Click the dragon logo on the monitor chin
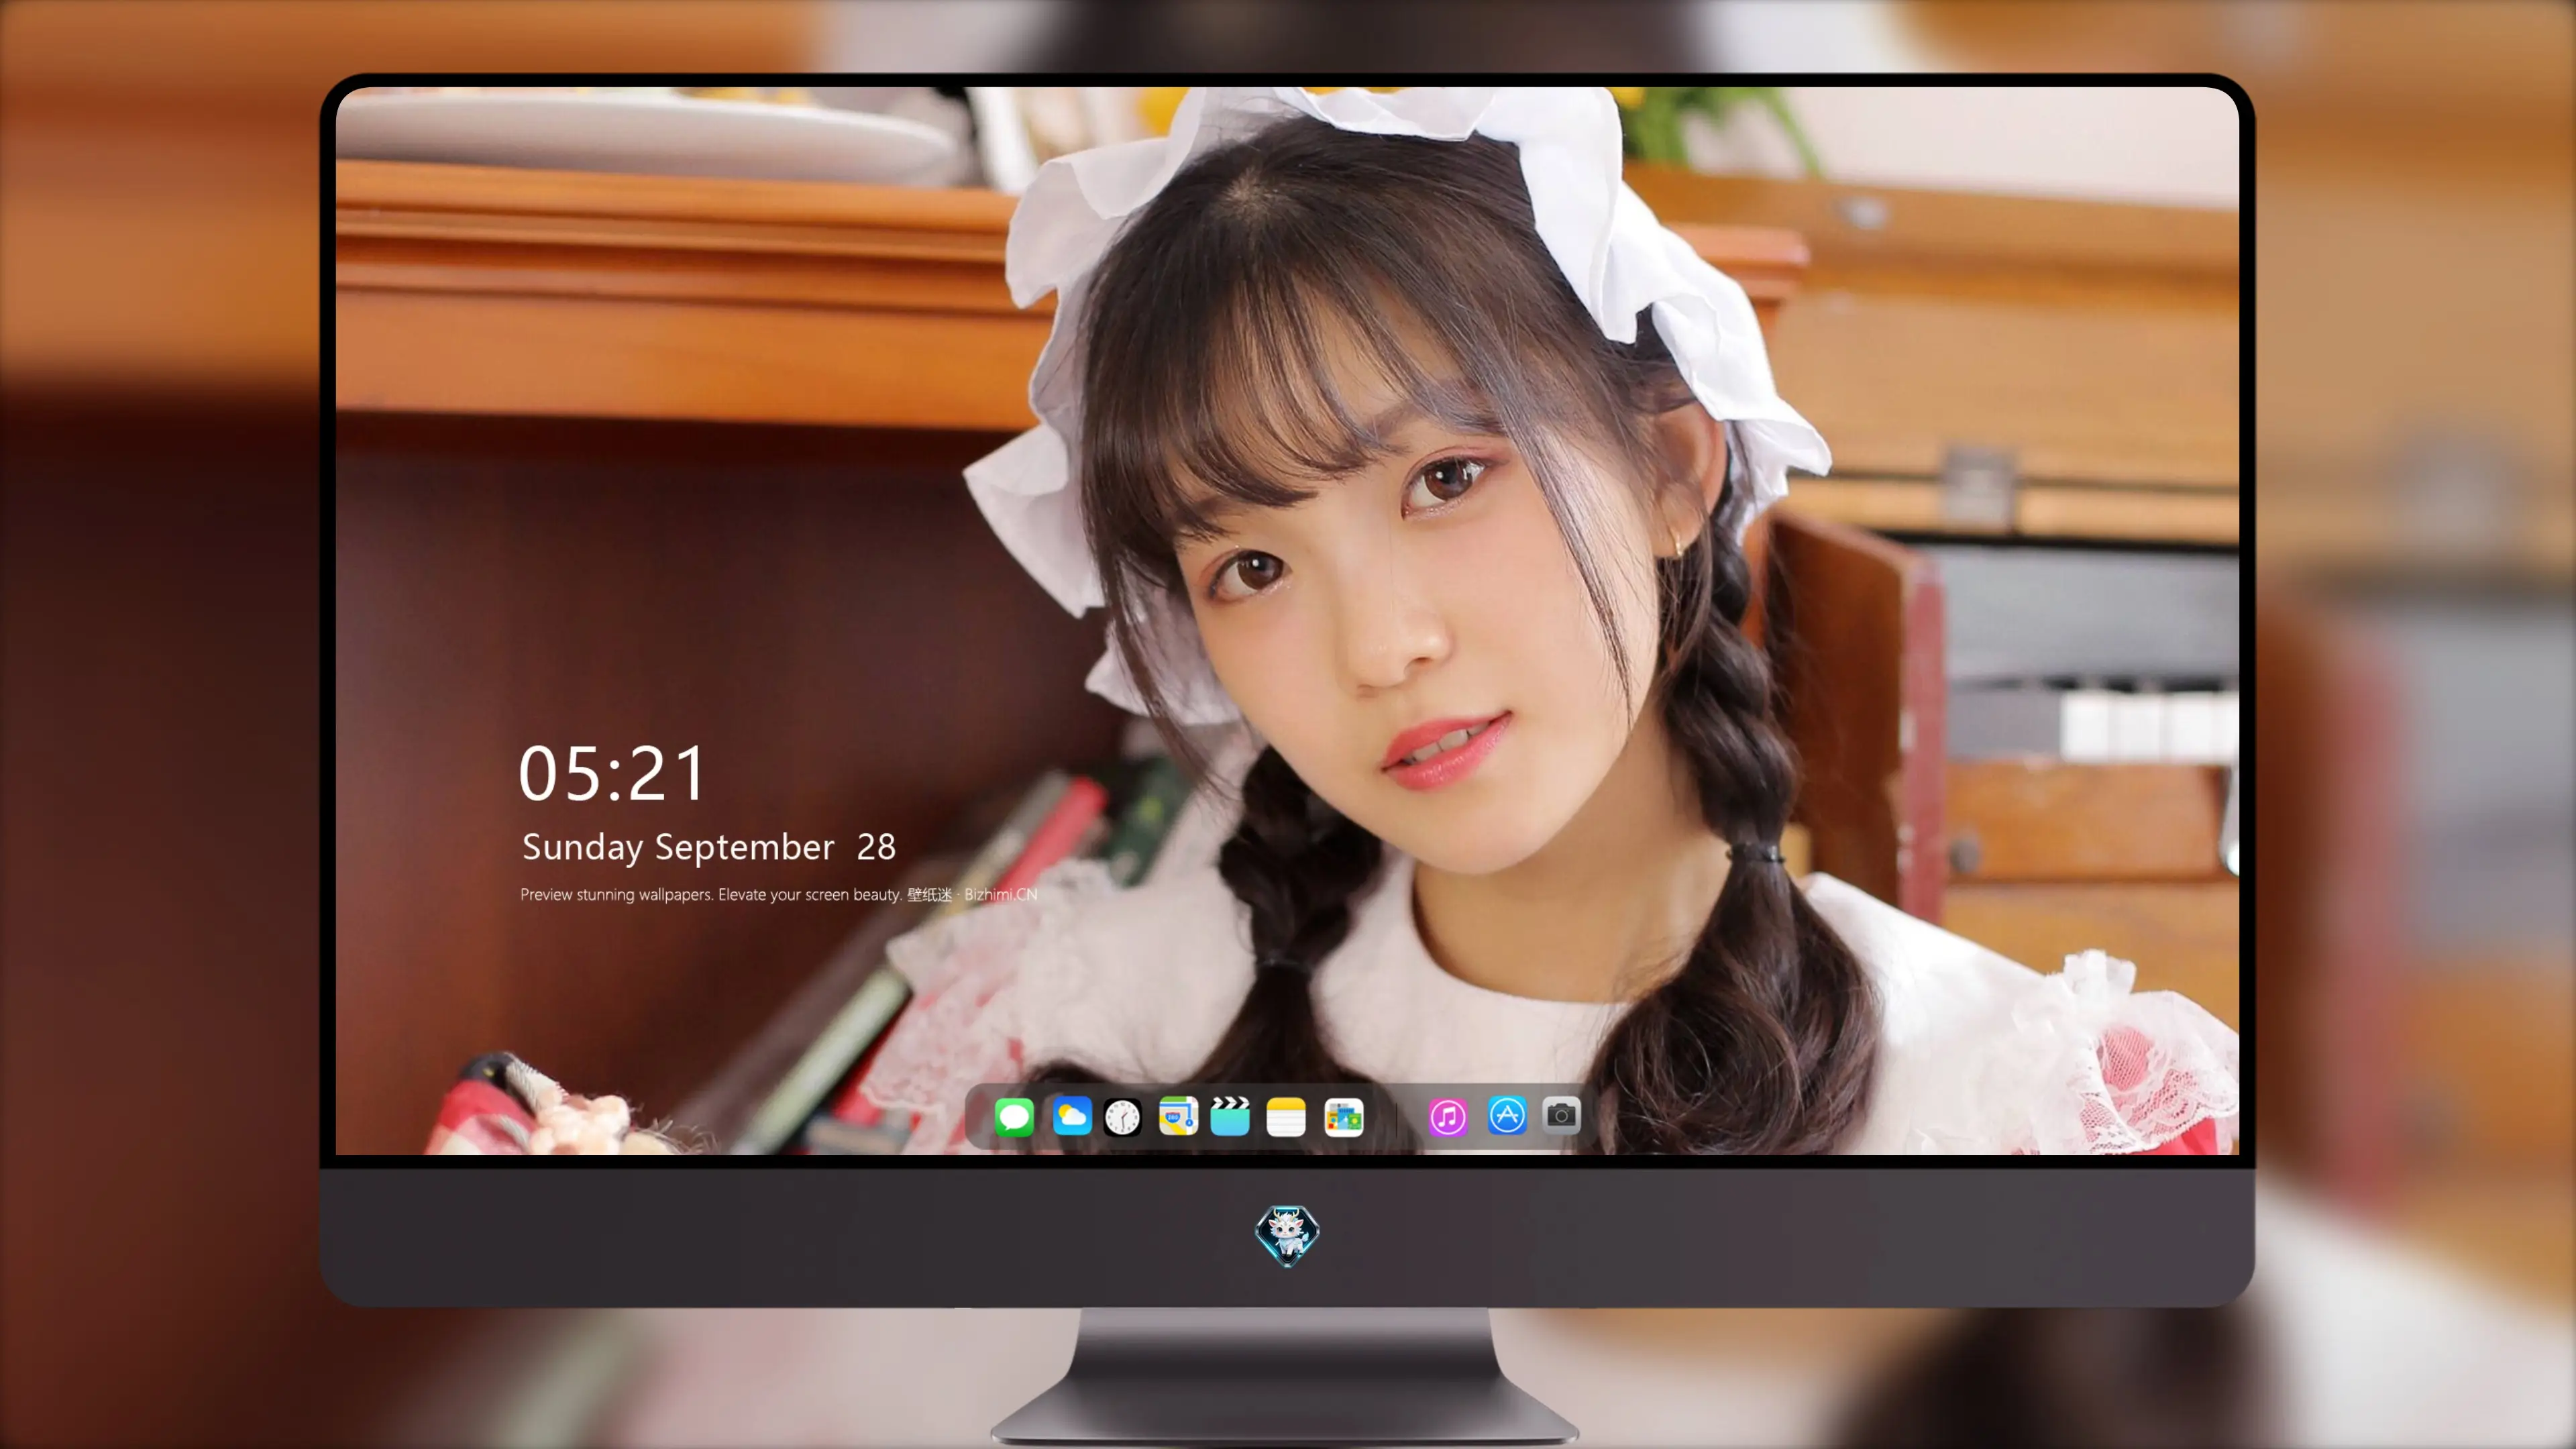Viewport: 2576px width, 1449px height. pos(1287,1235)
